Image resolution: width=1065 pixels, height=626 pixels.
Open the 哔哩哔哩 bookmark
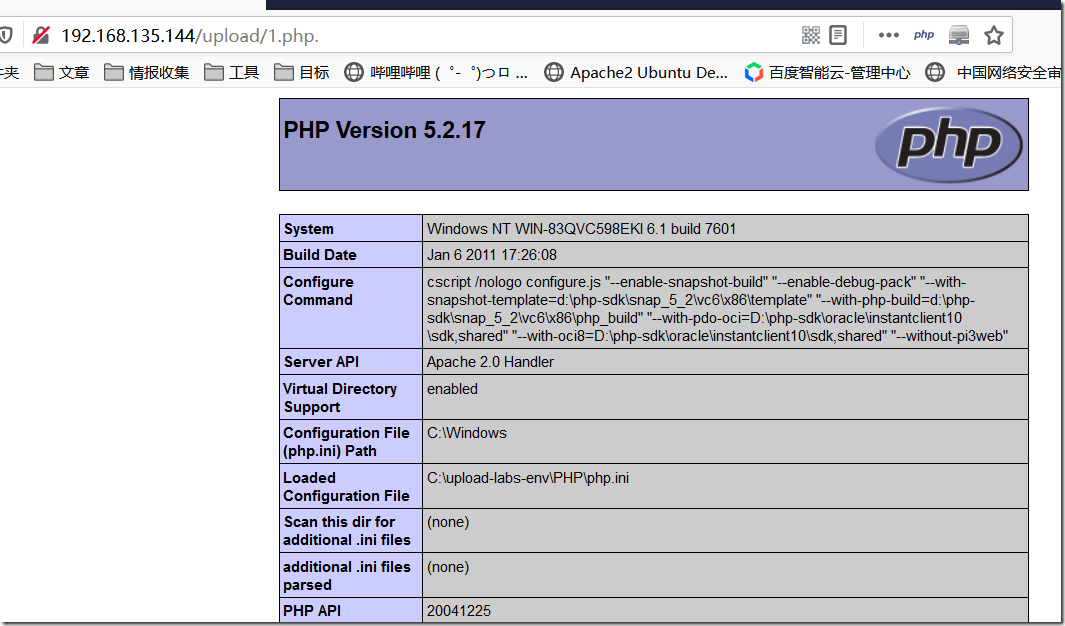tap(436, 72)
